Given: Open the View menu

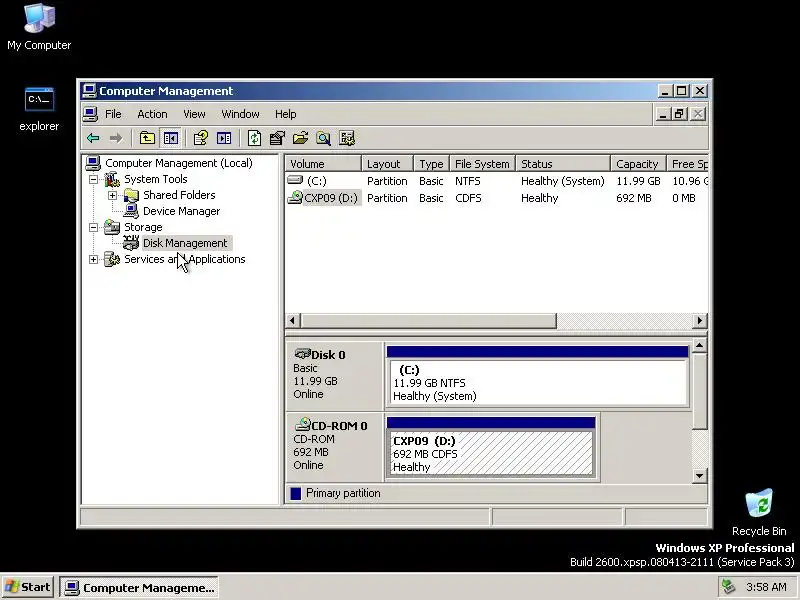Looking at the screenshot, I should tap(194, 114).
